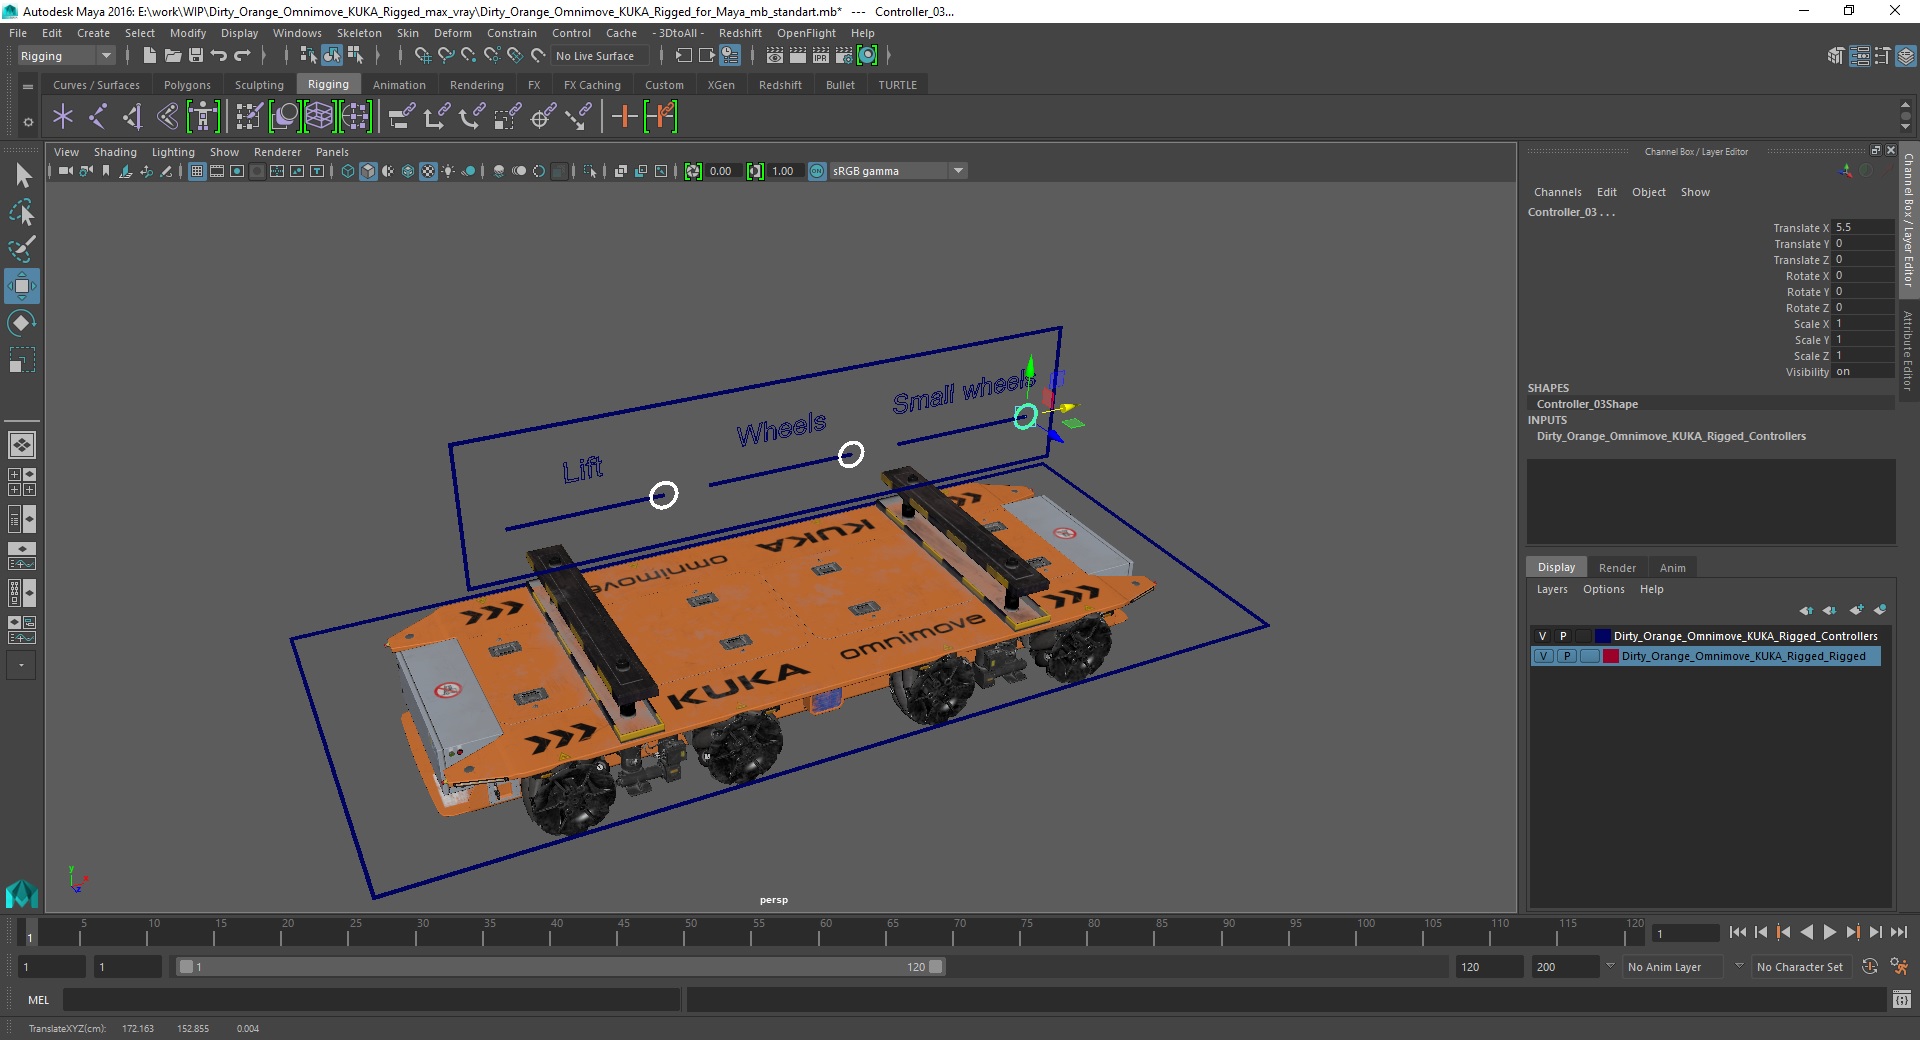Toggle textured display in viewport toolbar
This screenshot has height=1040, width=1920.
tap(428, 171)
